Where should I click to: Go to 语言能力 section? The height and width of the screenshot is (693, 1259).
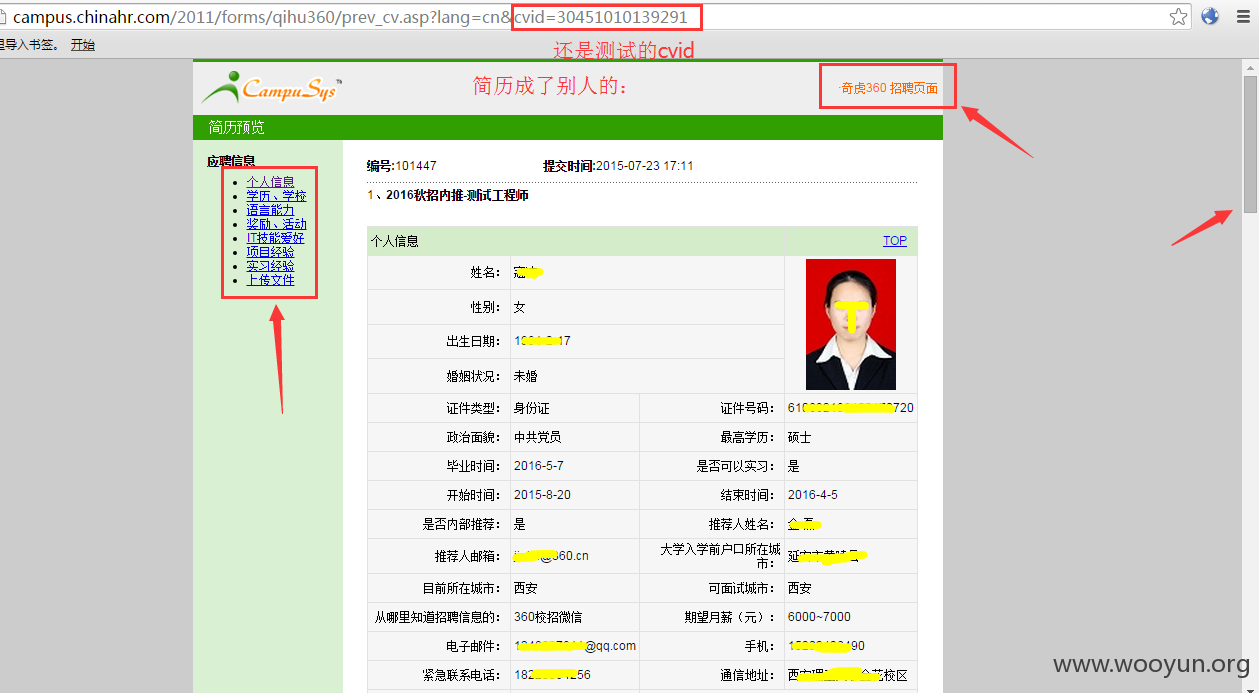[x=270, y=210]
